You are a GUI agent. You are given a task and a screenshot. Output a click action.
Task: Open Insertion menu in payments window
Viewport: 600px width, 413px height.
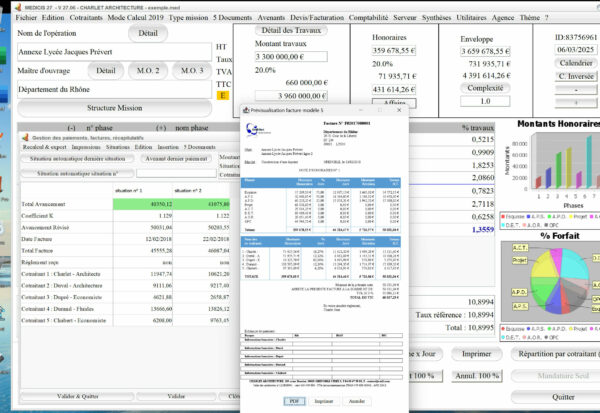[x=168, y=147]
